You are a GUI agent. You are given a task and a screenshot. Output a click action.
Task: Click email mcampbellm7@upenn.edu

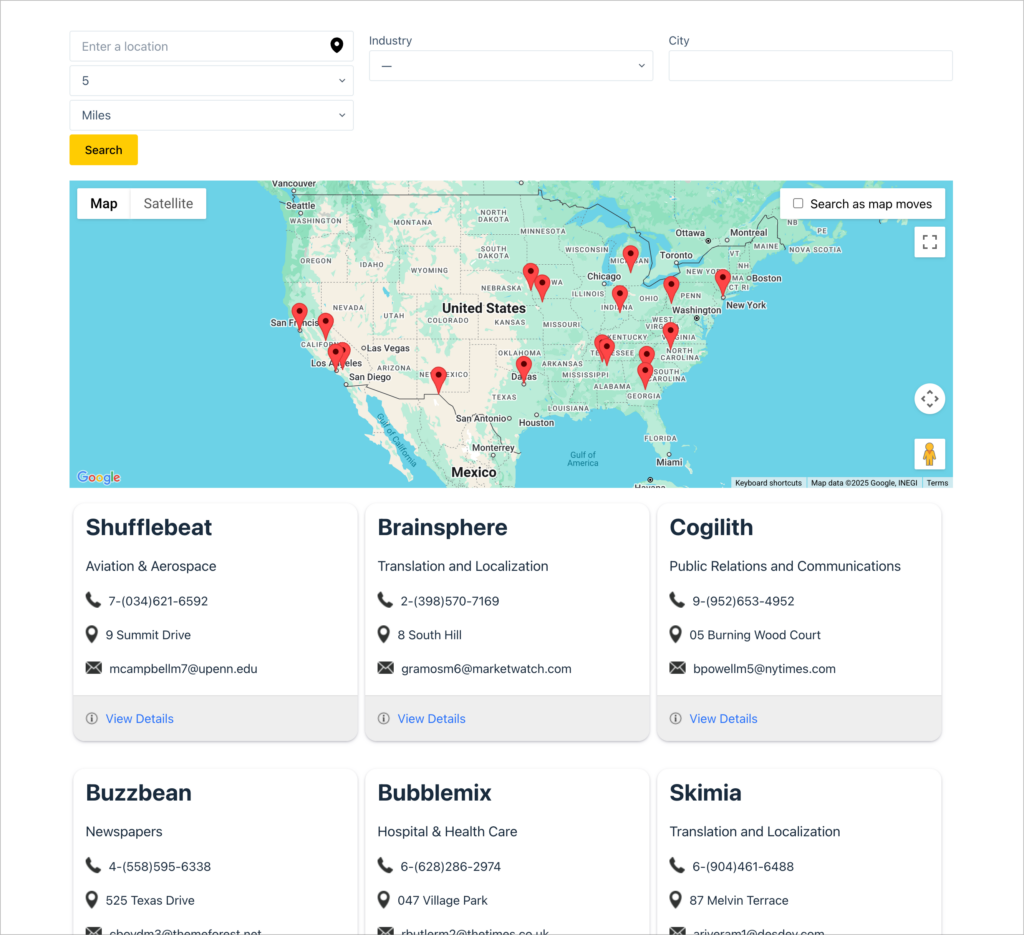tap(184, 669)
